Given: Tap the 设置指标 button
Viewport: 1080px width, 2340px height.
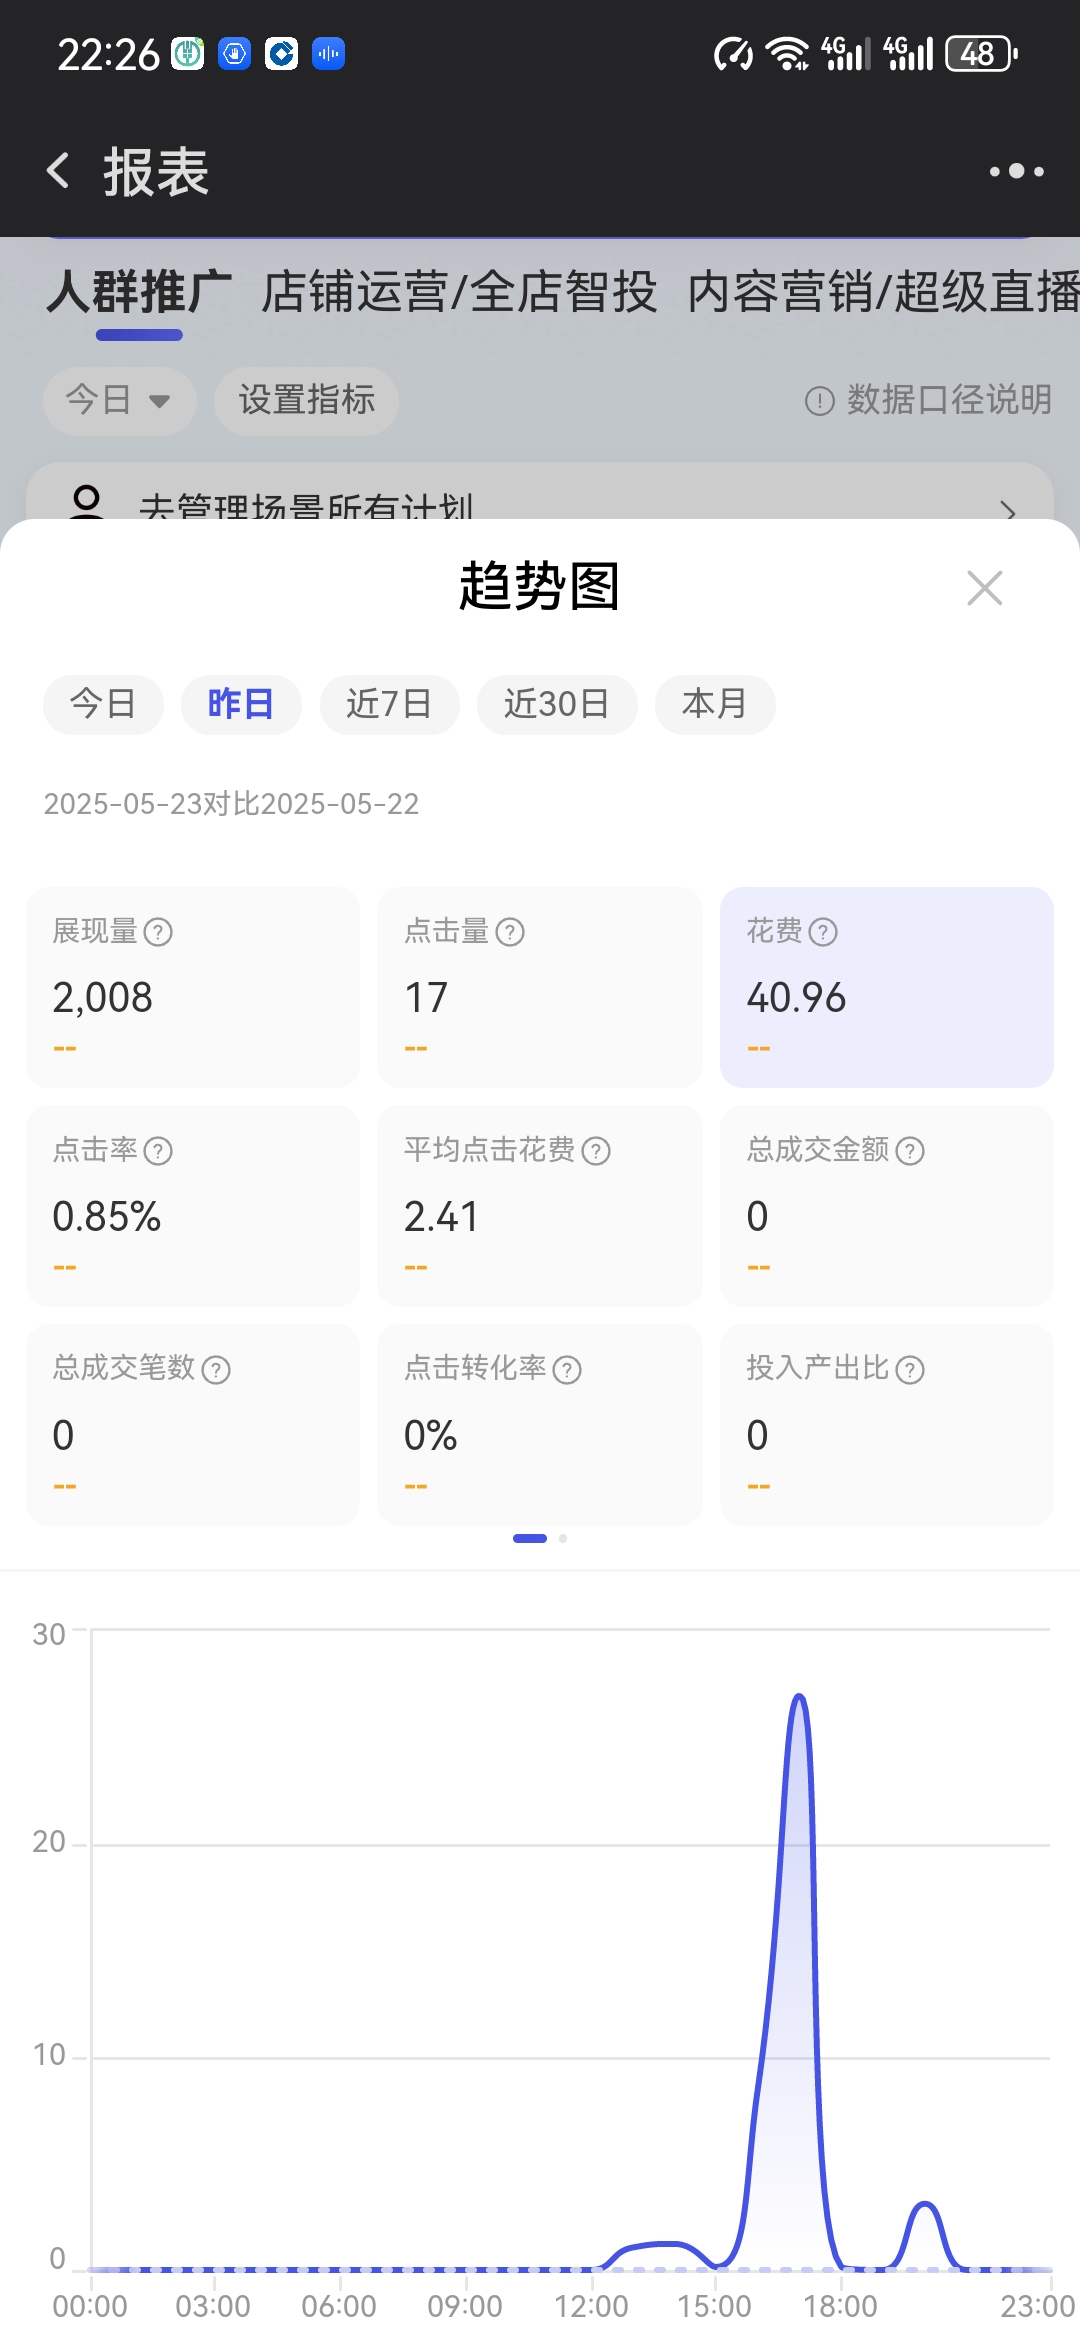Looking at the screenshot, I should (306, 400).
